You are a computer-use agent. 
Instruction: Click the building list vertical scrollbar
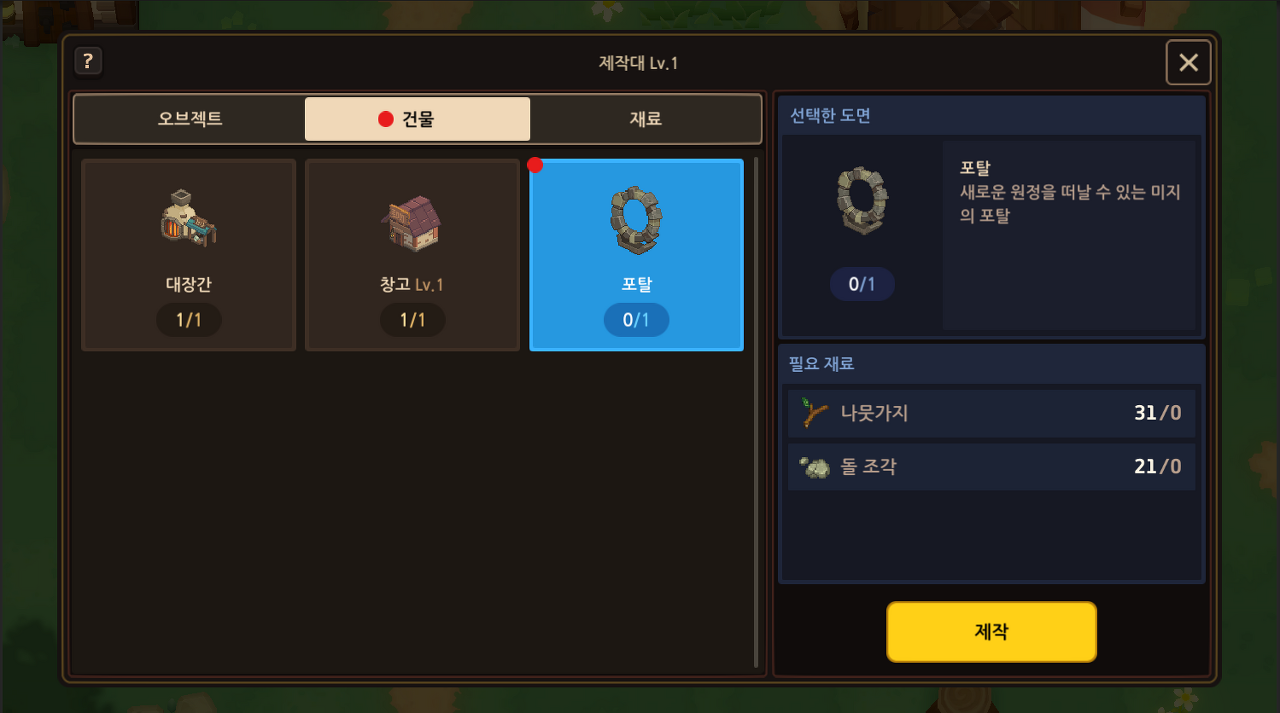[756, 412]
